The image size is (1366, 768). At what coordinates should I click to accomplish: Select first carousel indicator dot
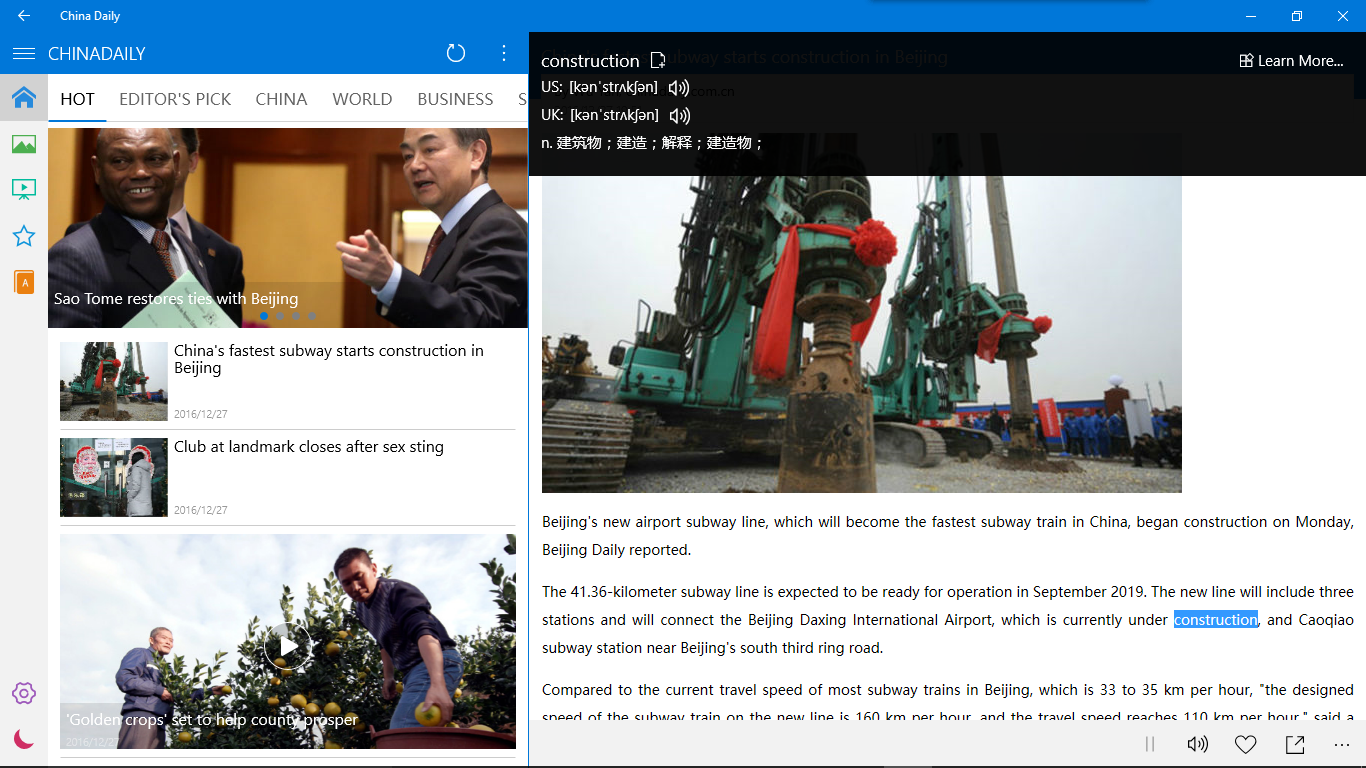pyautogui.click(x=264, y=316)
